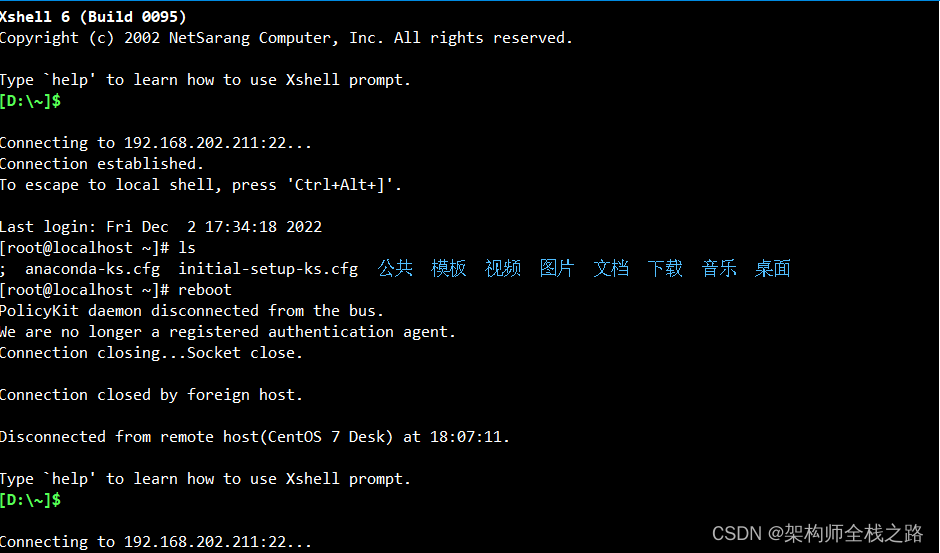Click the initial-setup-ks.cfg file name

tap(267, 268)
